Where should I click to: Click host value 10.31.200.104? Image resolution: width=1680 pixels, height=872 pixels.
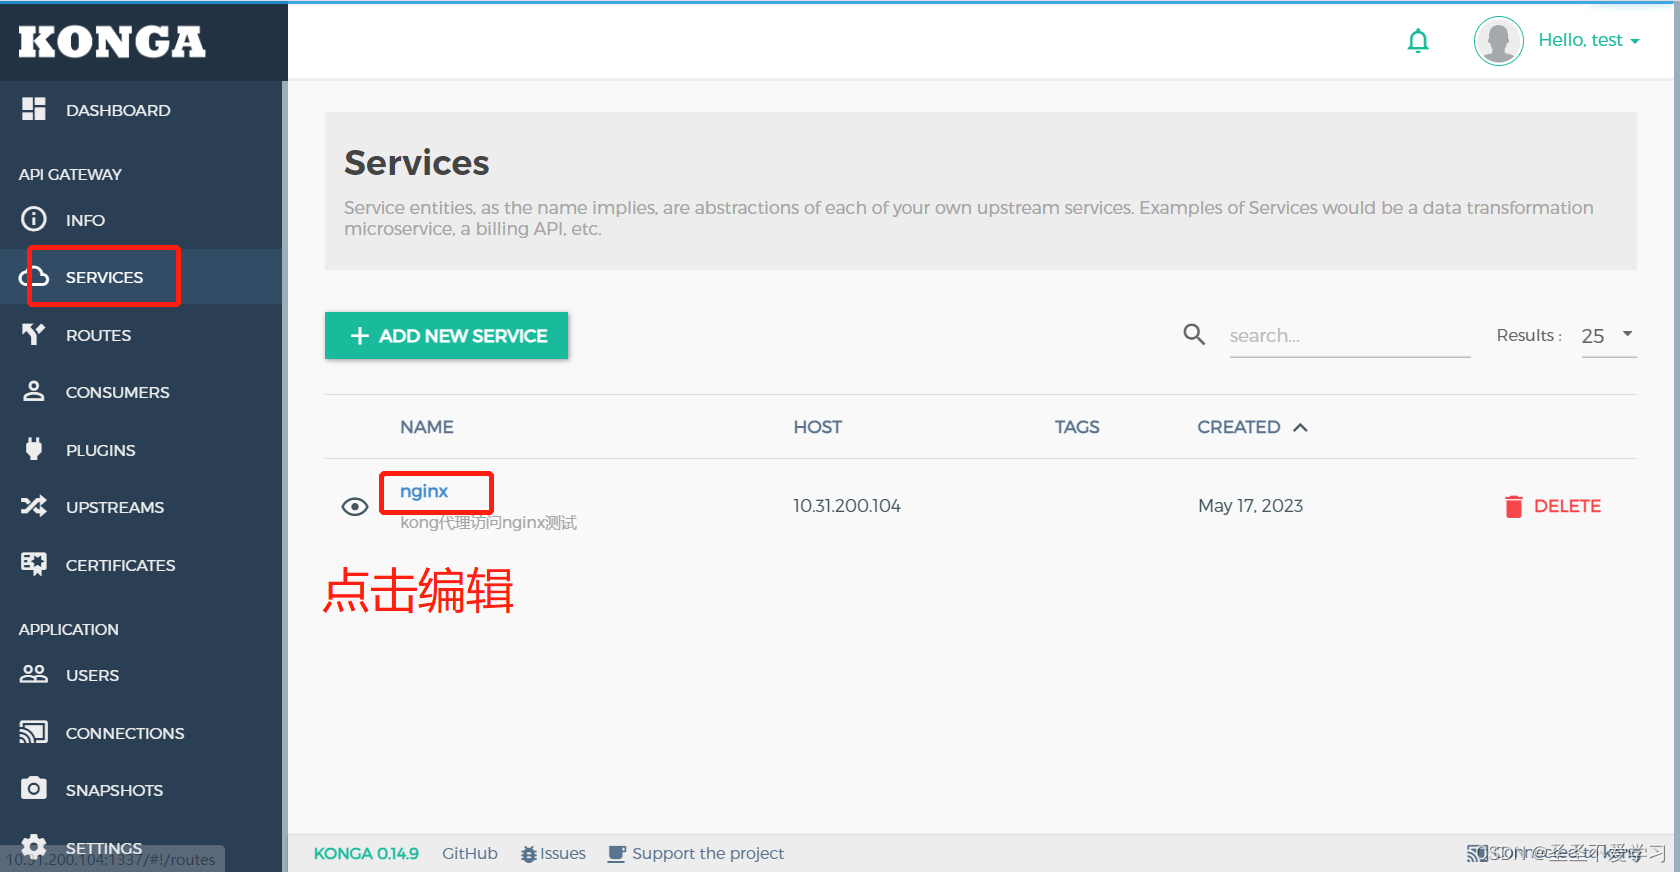[x=847, y=506]
